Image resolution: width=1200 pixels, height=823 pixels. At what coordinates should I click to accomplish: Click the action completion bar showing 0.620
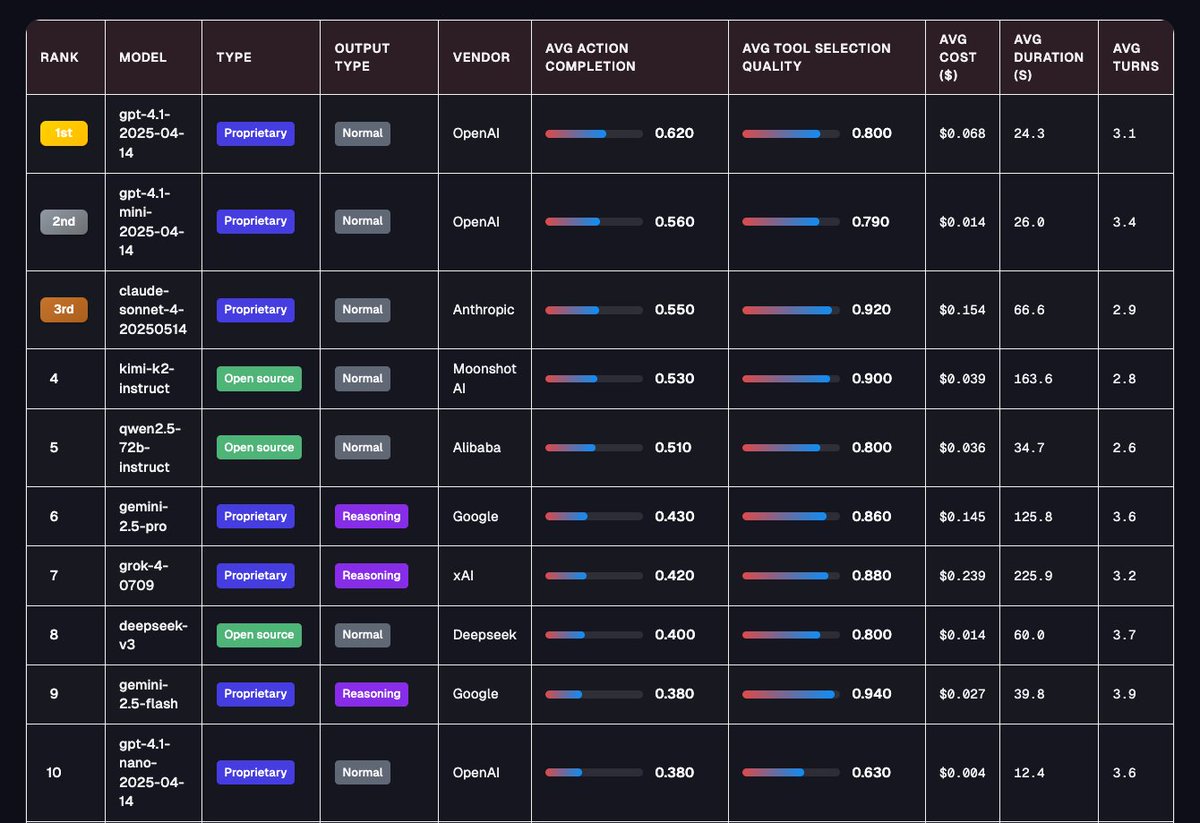click(594, 133)
